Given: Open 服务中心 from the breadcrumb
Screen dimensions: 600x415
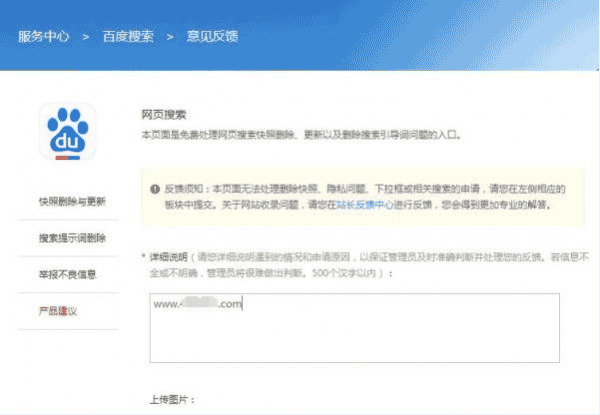Looking at the screenshot, I should click(x=43, y=36).
